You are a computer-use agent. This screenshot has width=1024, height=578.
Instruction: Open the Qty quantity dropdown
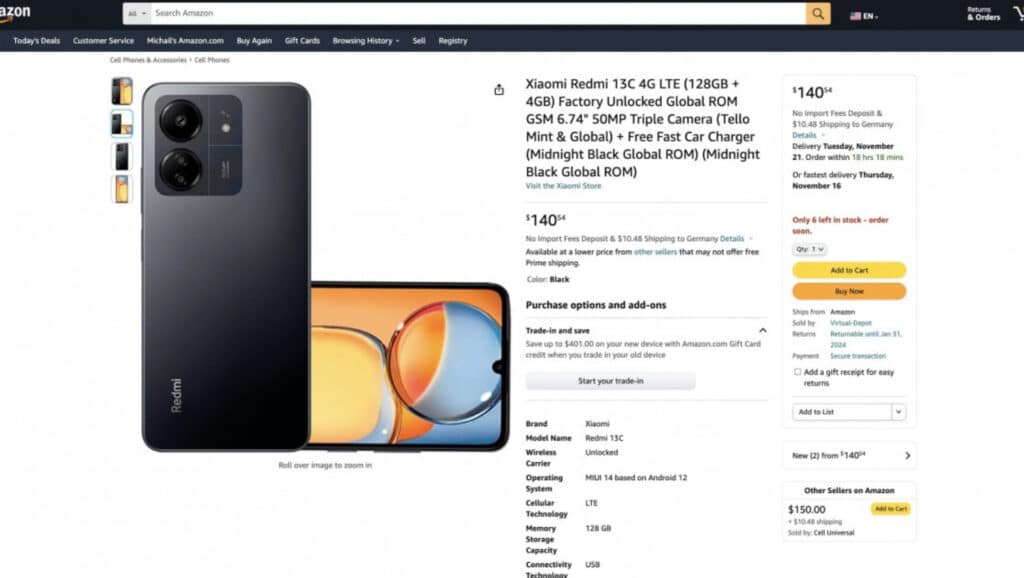pyautogui.click(x=809, y=249)
